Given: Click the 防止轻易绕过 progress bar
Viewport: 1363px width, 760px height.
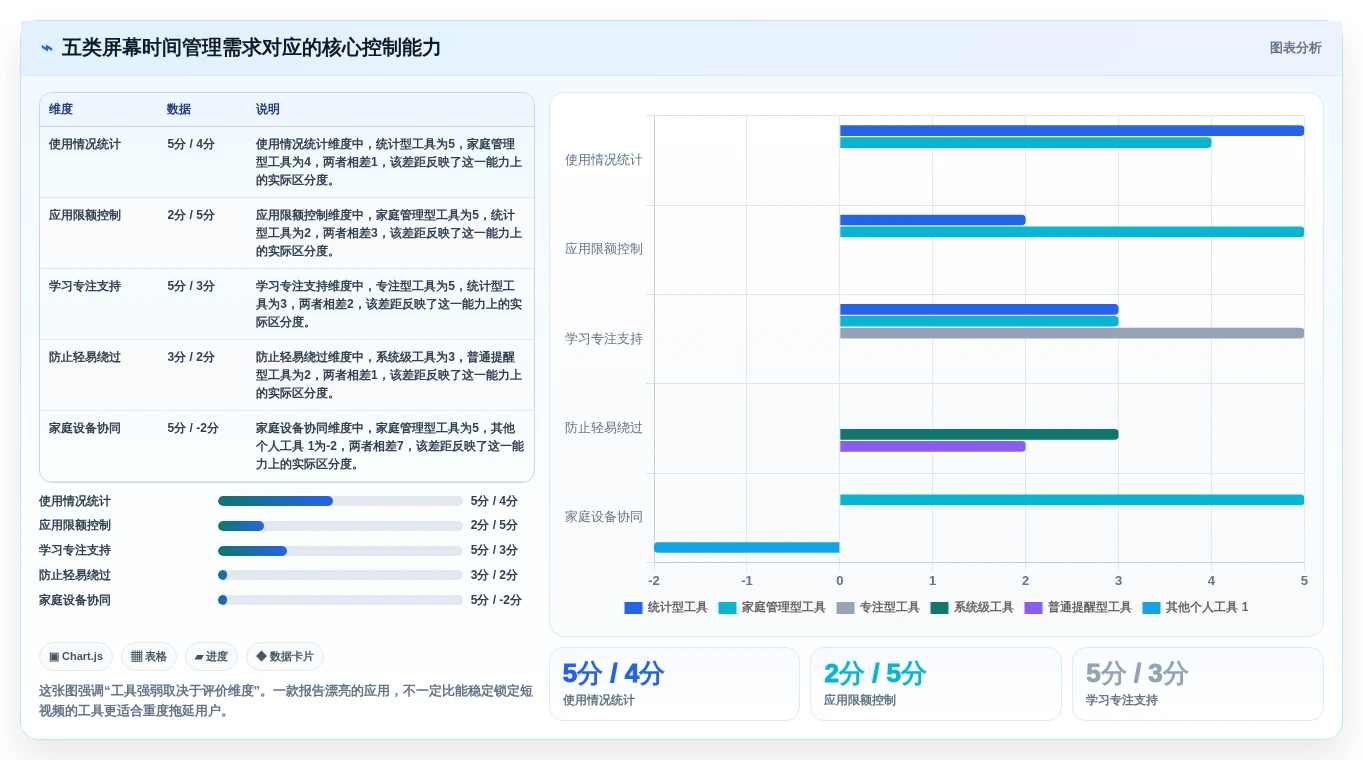Looking at the screenshot, I should point(340,575).
